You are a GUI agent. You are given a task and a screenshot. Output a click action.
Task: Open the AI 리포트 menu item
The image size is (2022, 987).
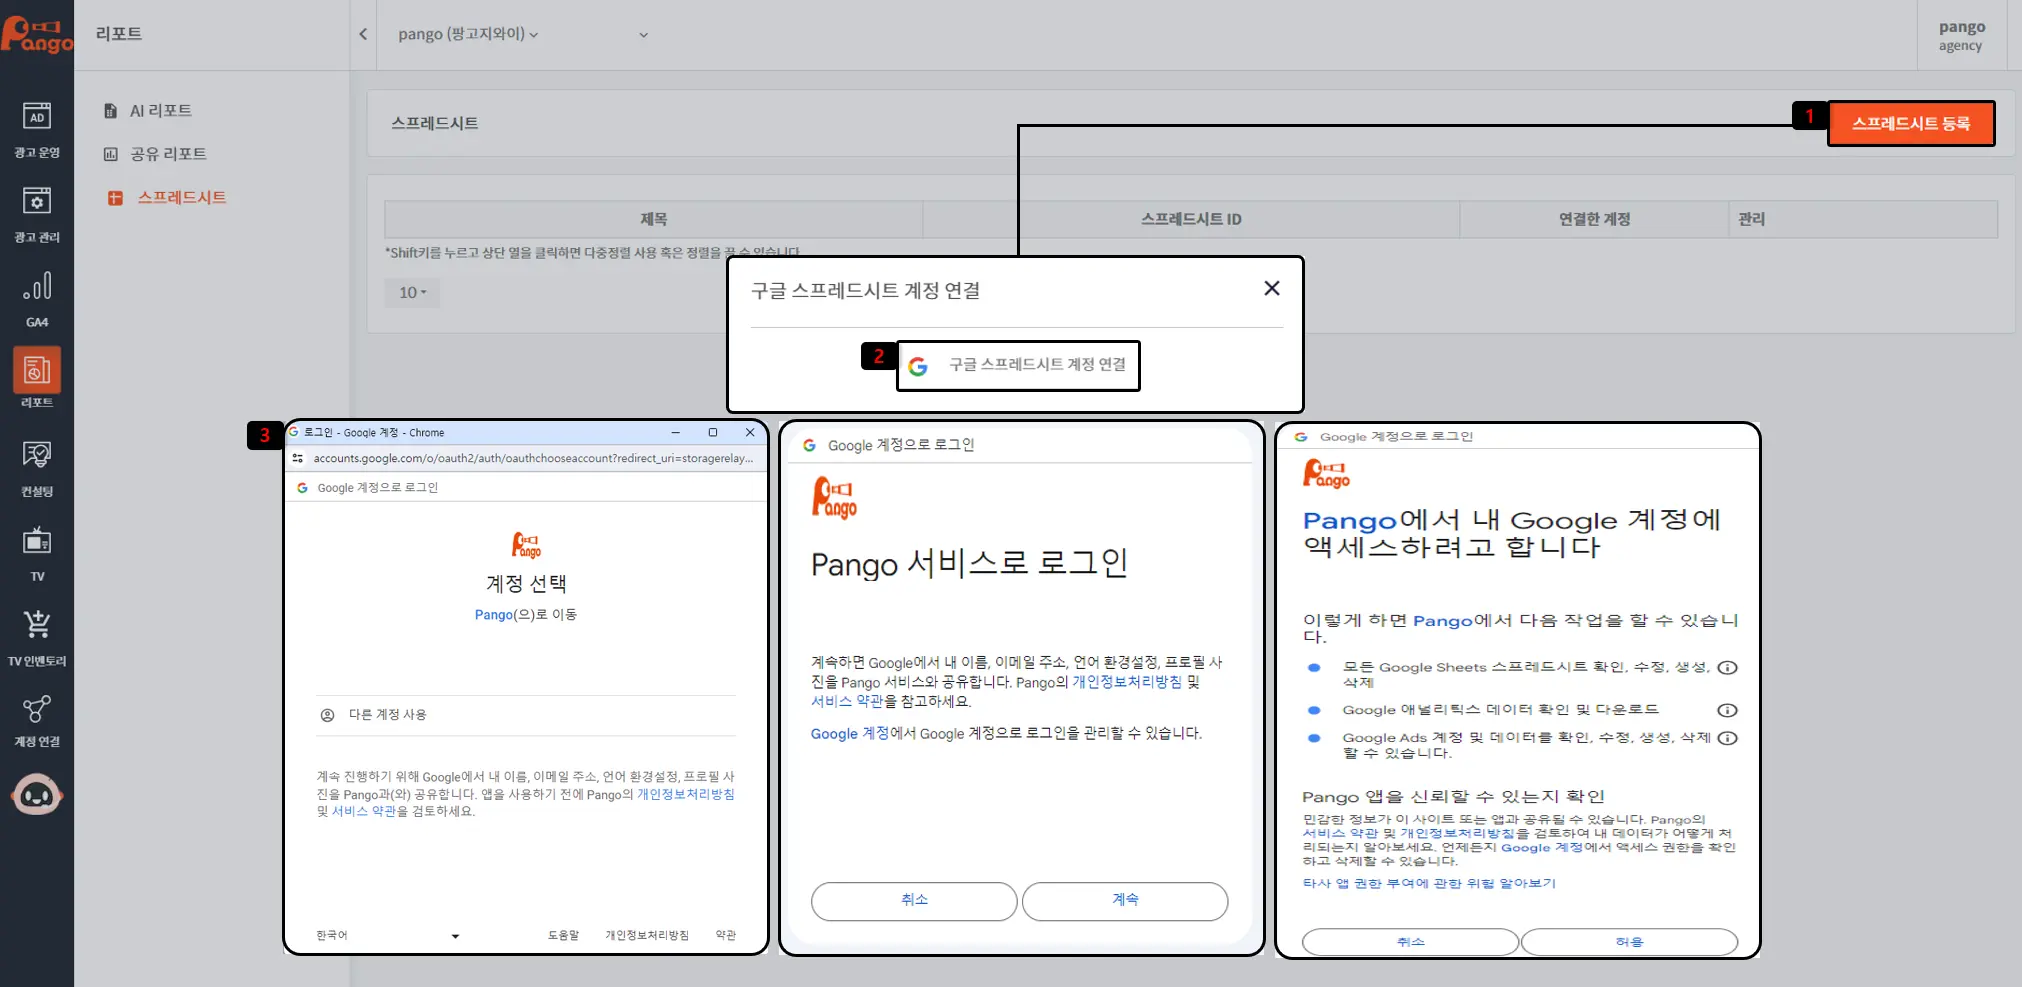[x=160, y=111]
